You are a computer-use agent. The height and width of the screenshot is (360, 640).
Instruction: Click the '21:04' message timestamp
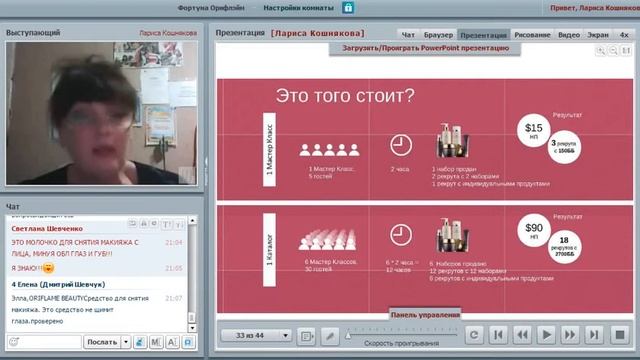click(x=174, y=242)
